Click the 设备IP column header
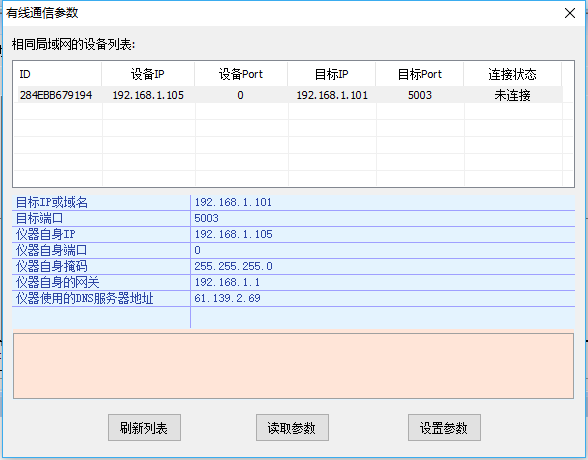The height and width of the screenshot is (460, 588). [148, 74]
